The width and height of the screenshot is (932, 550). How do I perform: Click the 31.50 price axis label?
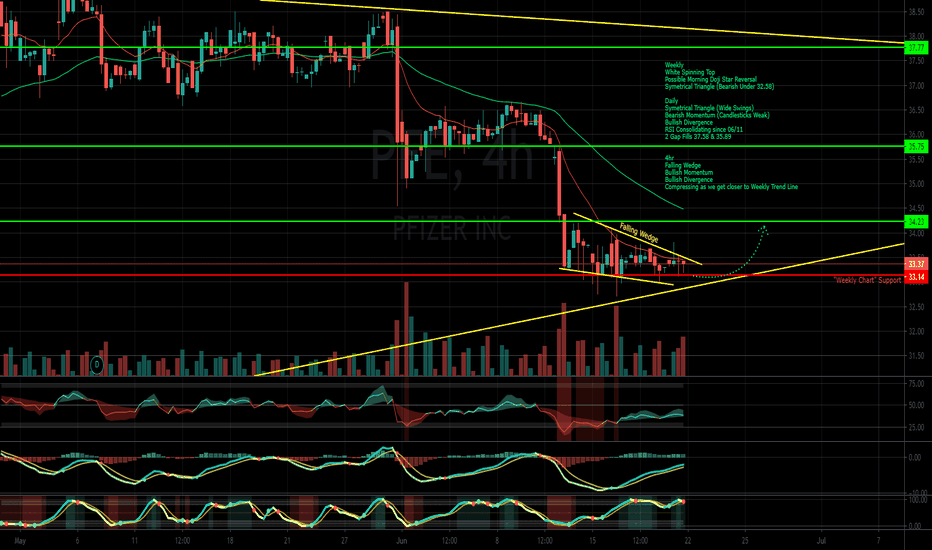(916, 356)
